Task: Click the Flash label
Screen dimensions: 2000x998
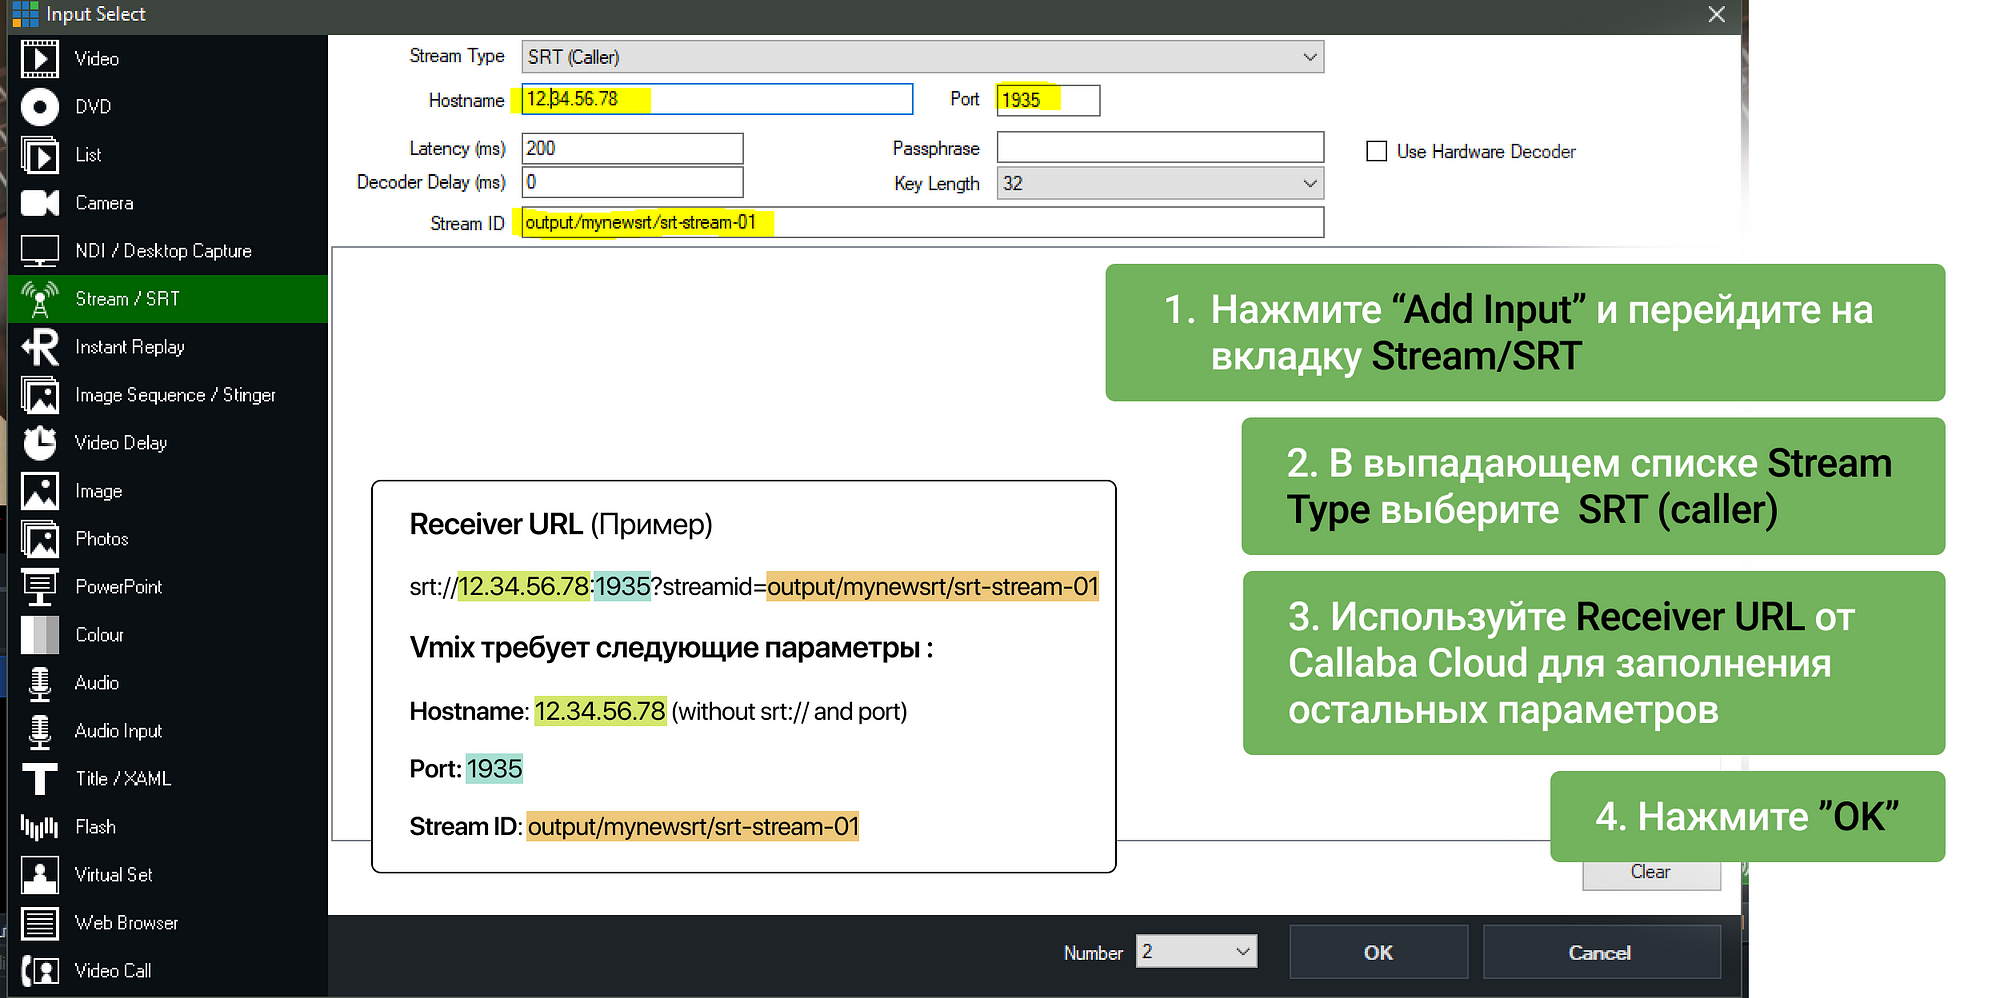Action: coord(95,827)
